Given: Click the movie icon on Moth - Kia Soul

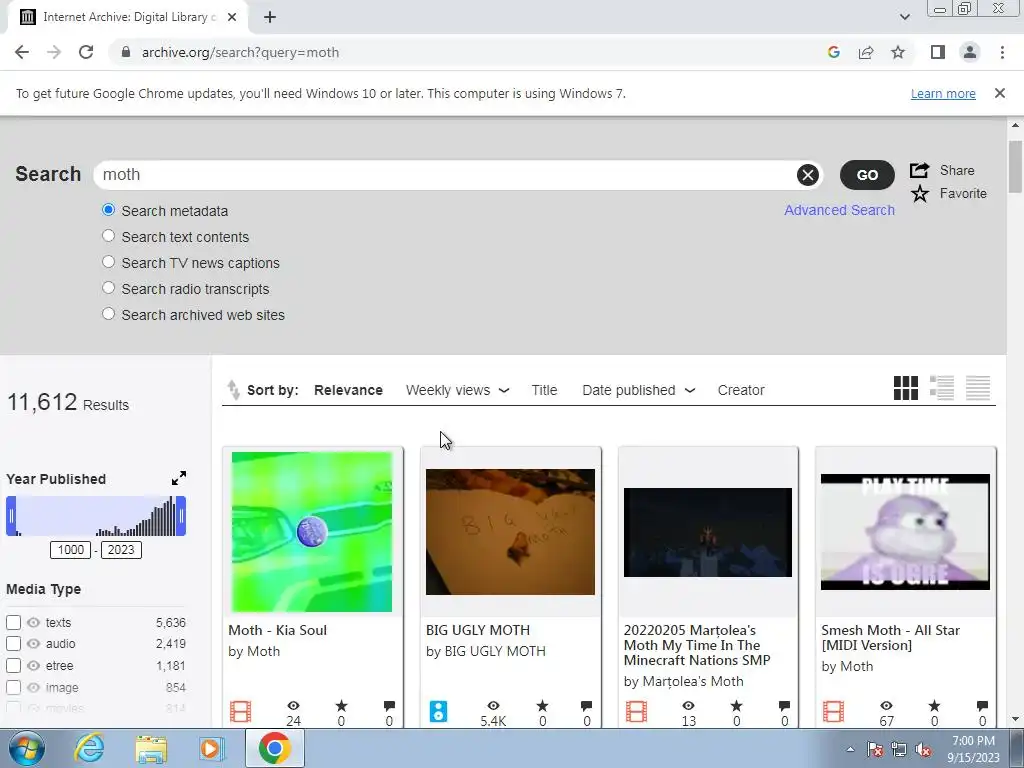Looking at the screenshot, I should click(x=240, y=711).
